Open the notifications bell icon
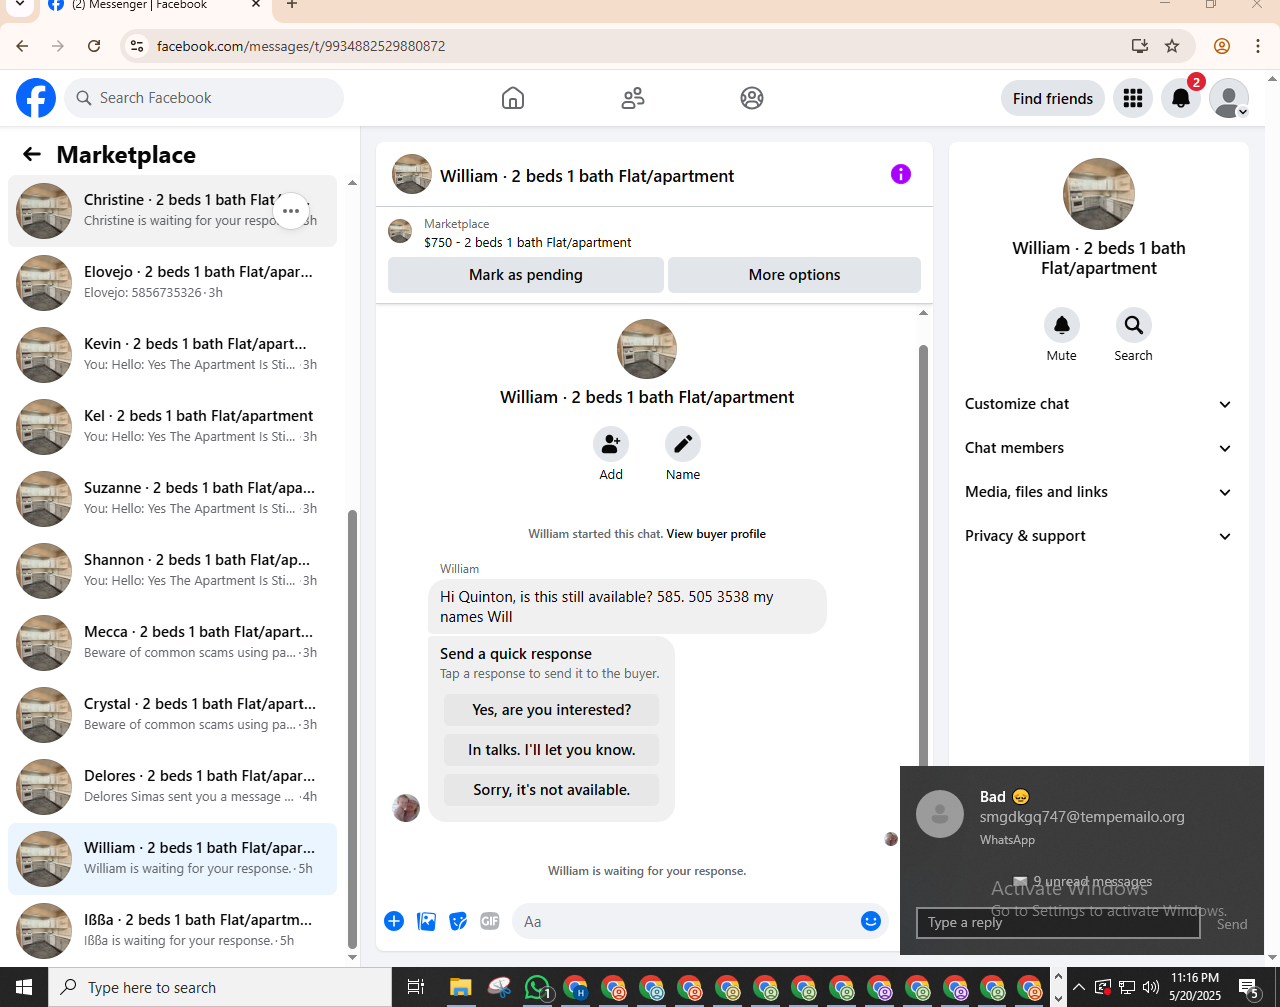 point(1181,98)
